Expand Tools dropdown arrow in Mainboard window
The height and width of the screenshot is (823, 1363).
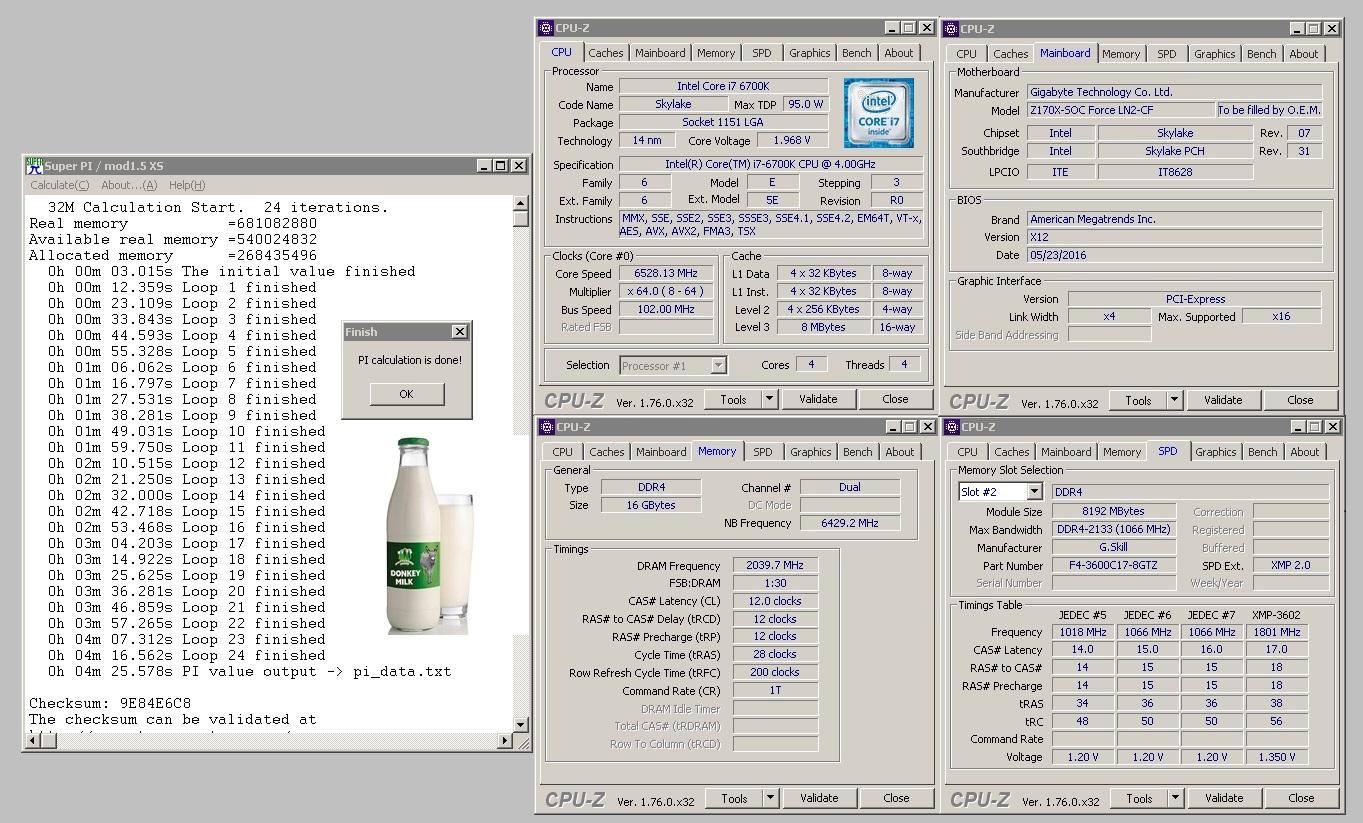click(x=1174, y=400)
